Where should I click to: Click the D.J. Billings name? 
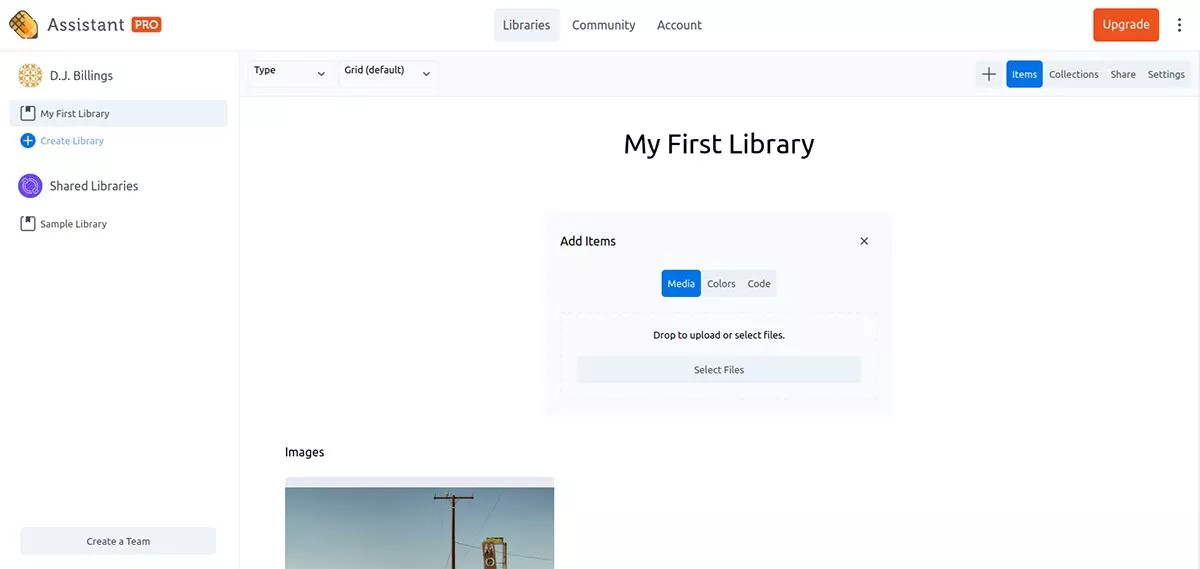click(81, 75)
